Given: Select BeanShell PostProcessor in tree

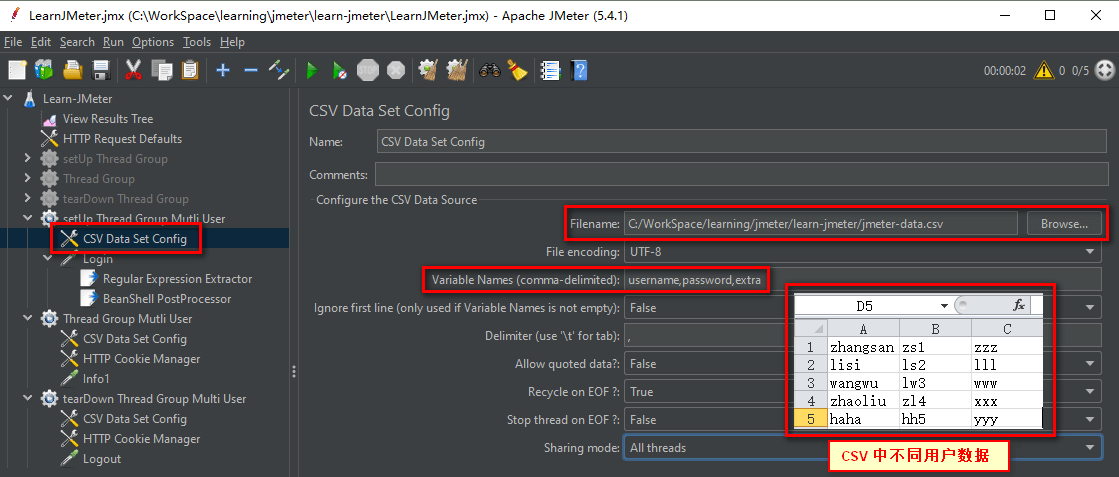Looking at the screenshot, I should pyautogui.click(x=167, y=298).
